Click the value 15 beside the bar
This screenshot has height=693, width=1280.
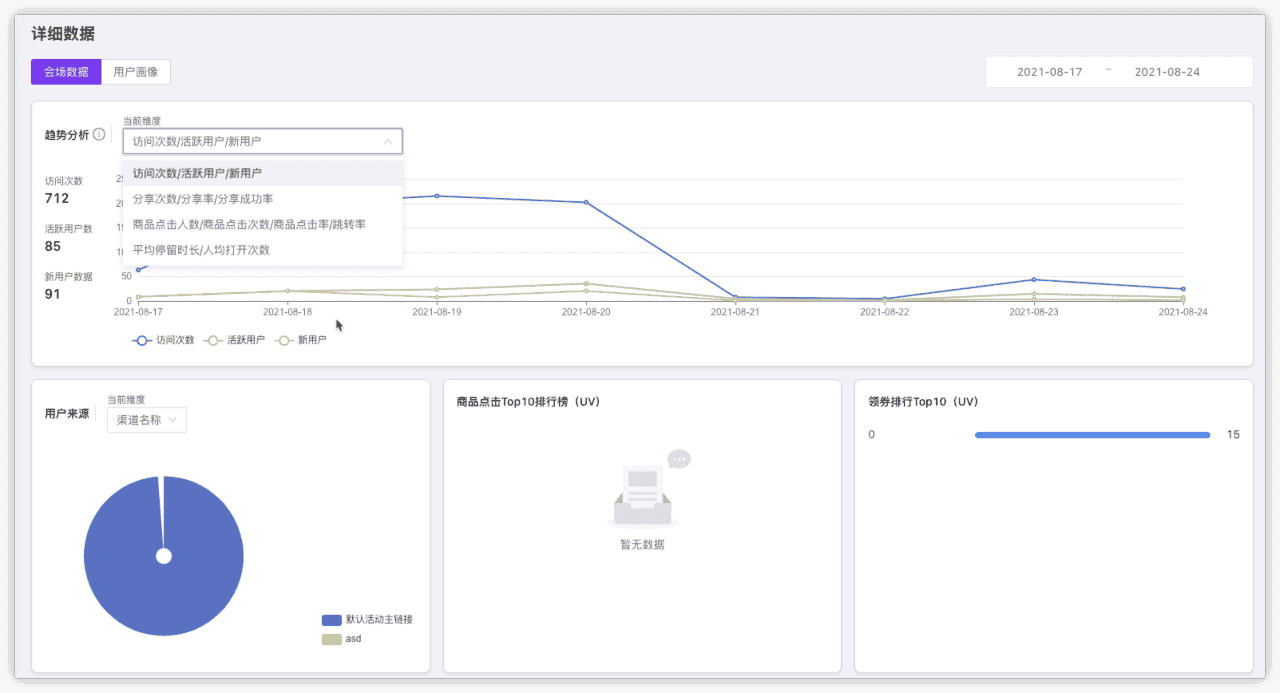pyautogui.click(x=1233, y=435)
